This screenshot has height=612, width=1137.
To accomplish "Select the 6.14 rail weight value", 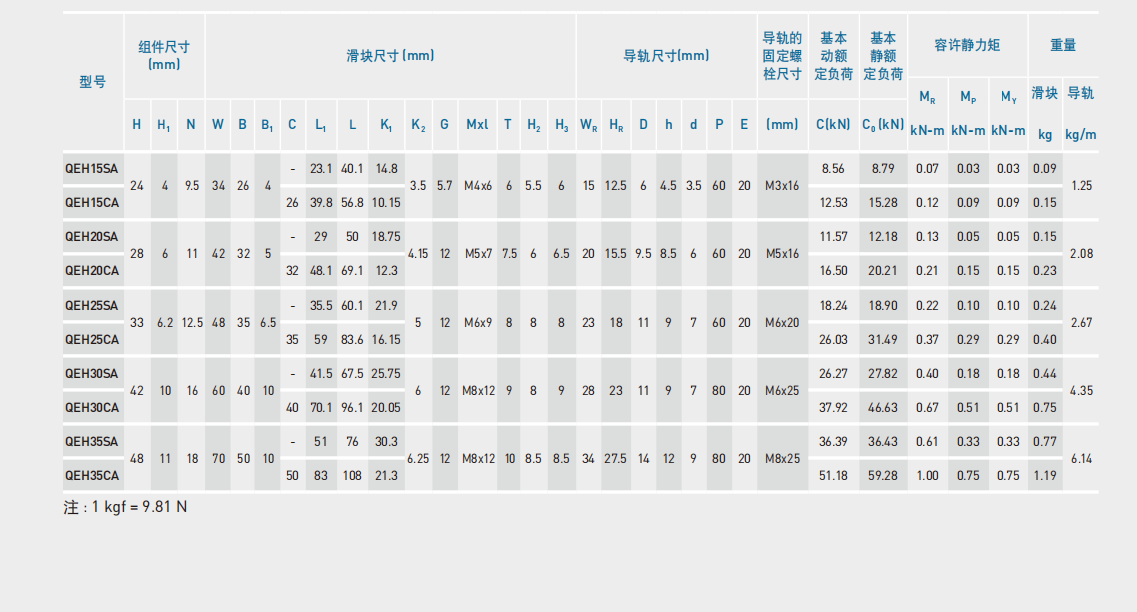I will [x=1080, y=458].
